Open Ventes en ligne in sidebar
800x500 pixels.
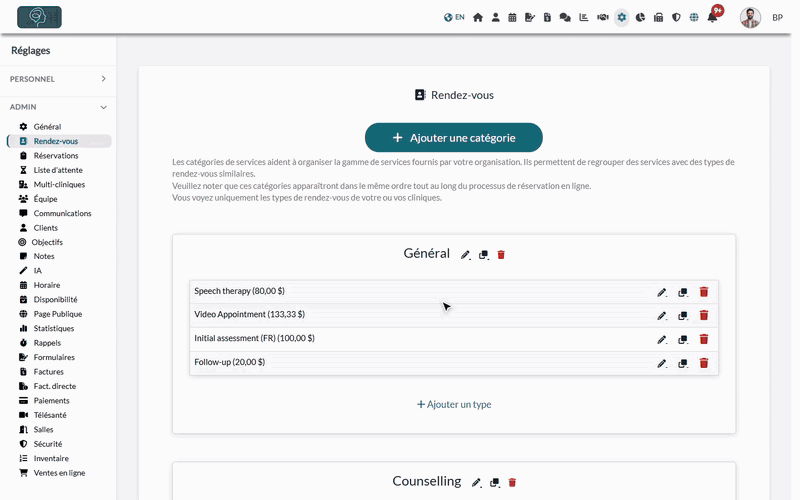pos(59,473)
